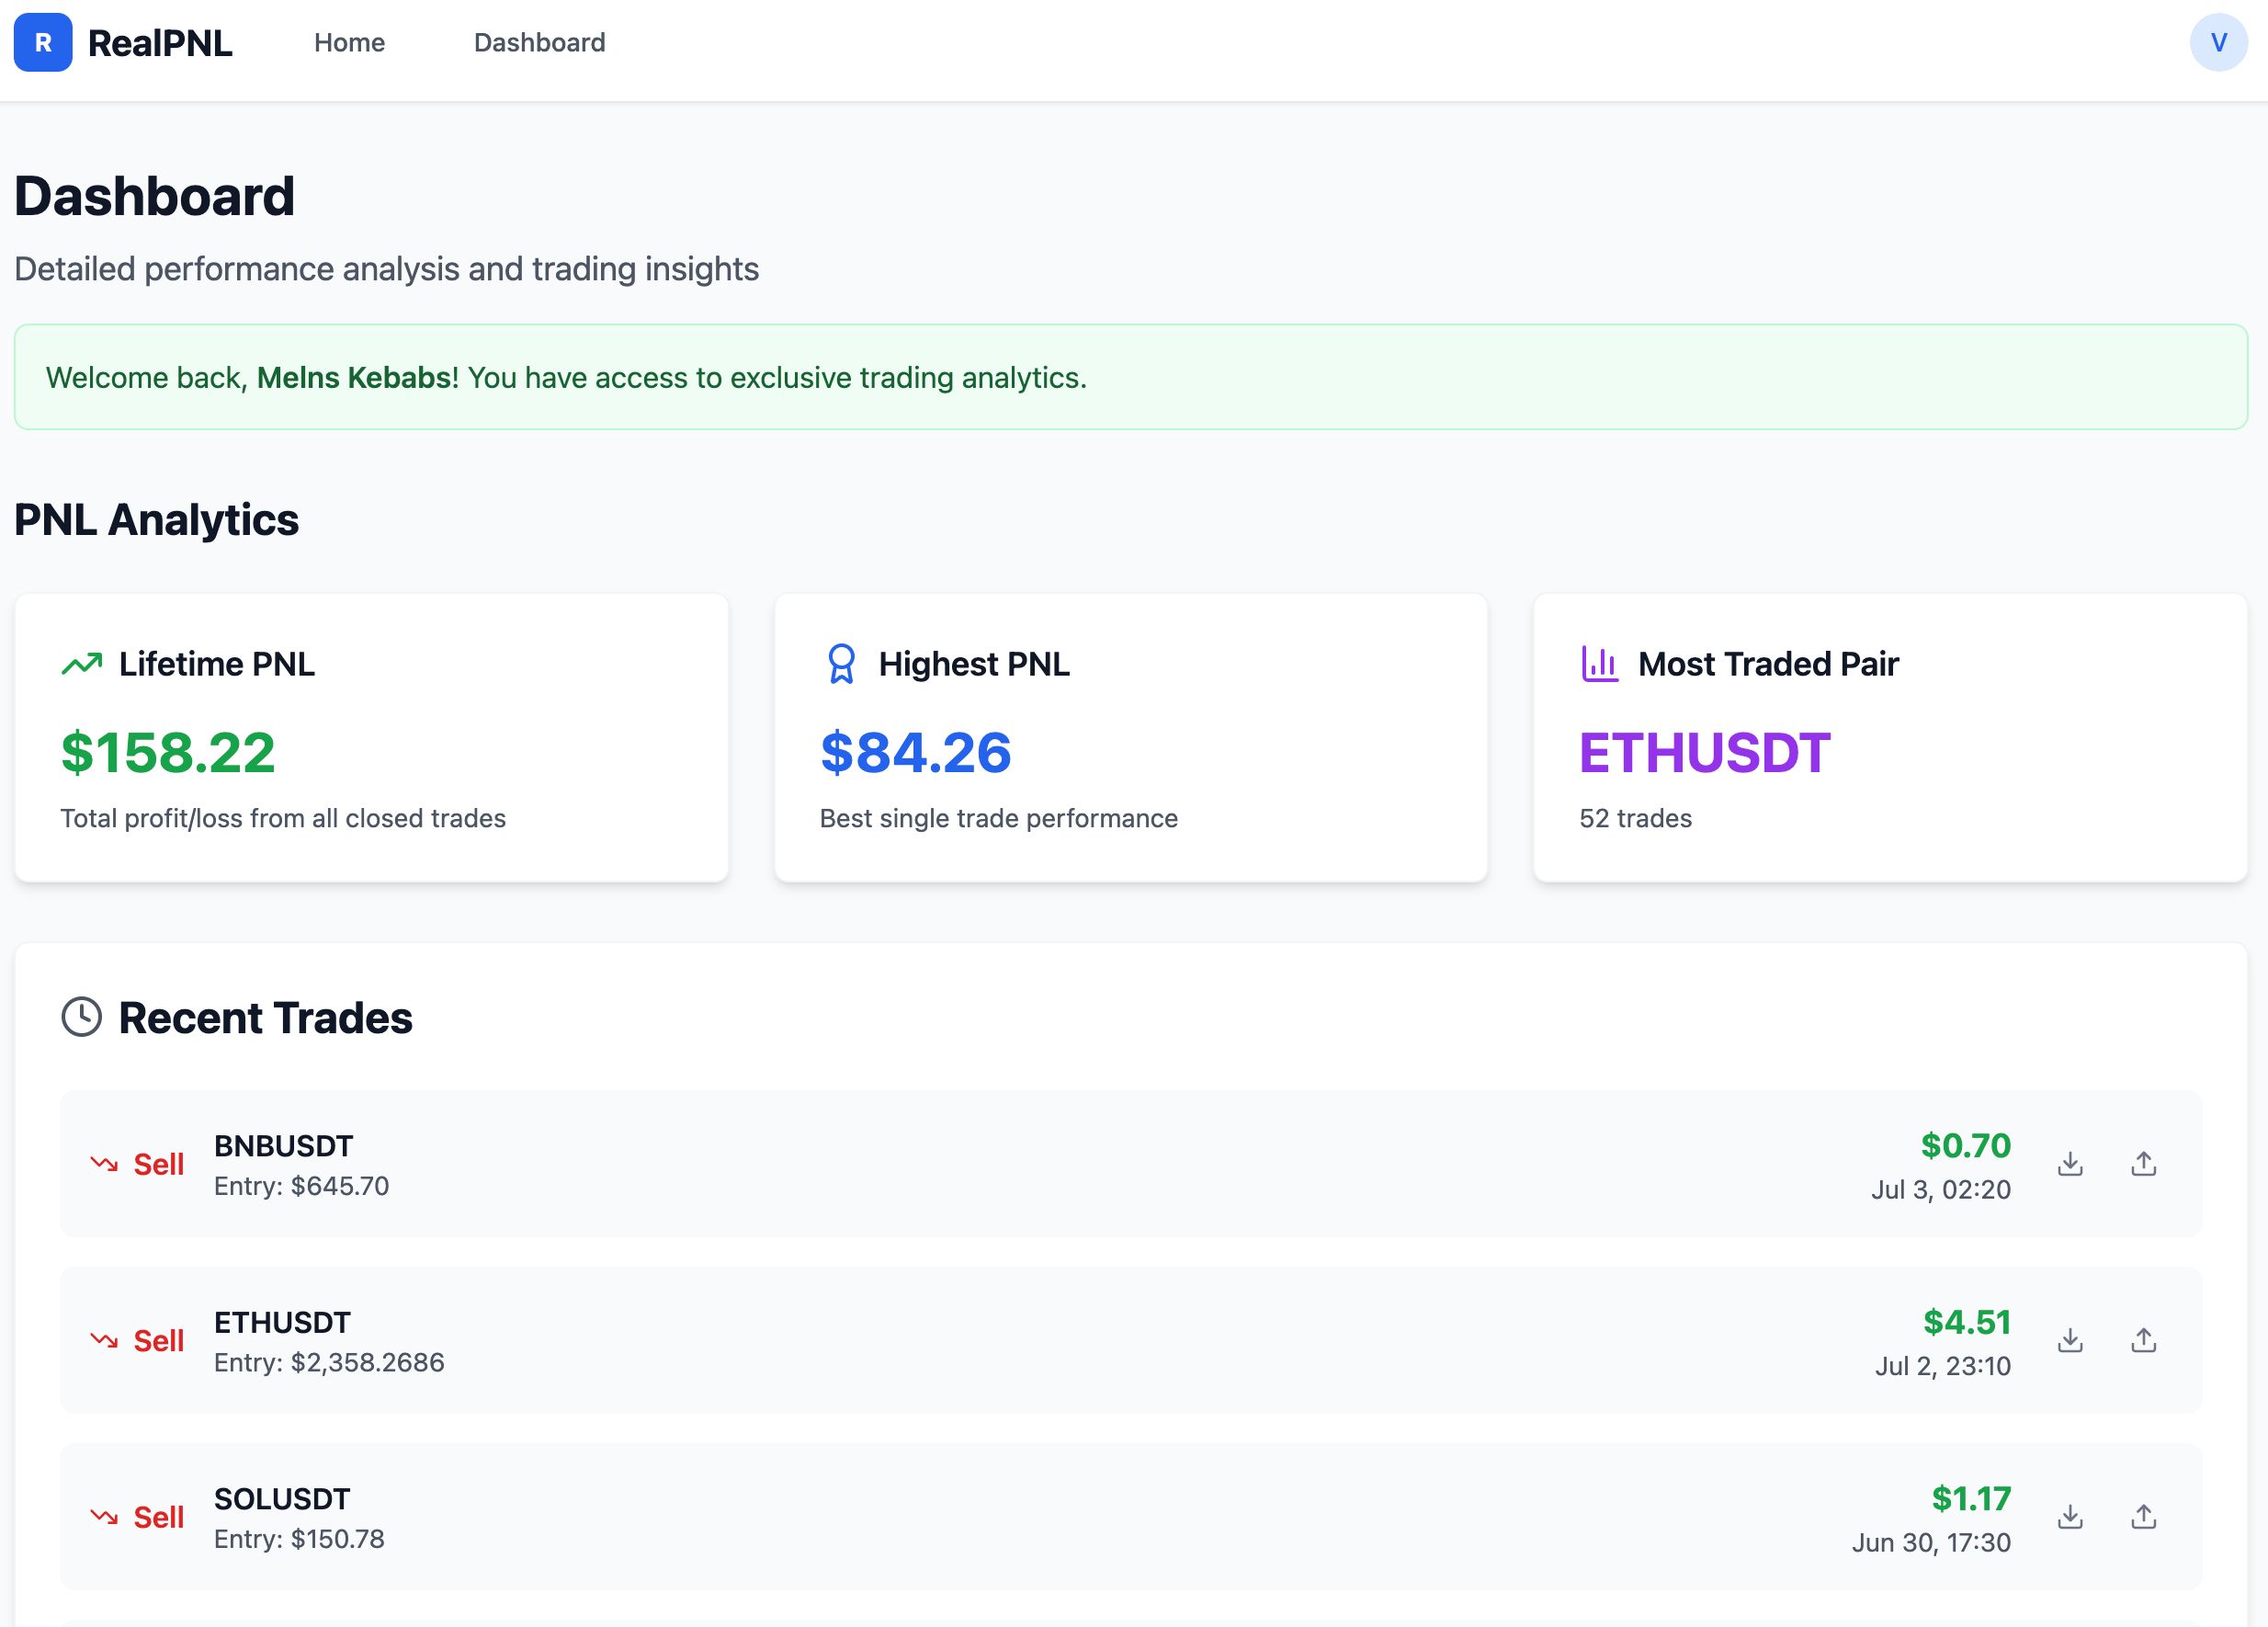2268x1627 pixels.
Task: Download the SOLUSDT trade card
Action: click(x=2070, y=1517)
